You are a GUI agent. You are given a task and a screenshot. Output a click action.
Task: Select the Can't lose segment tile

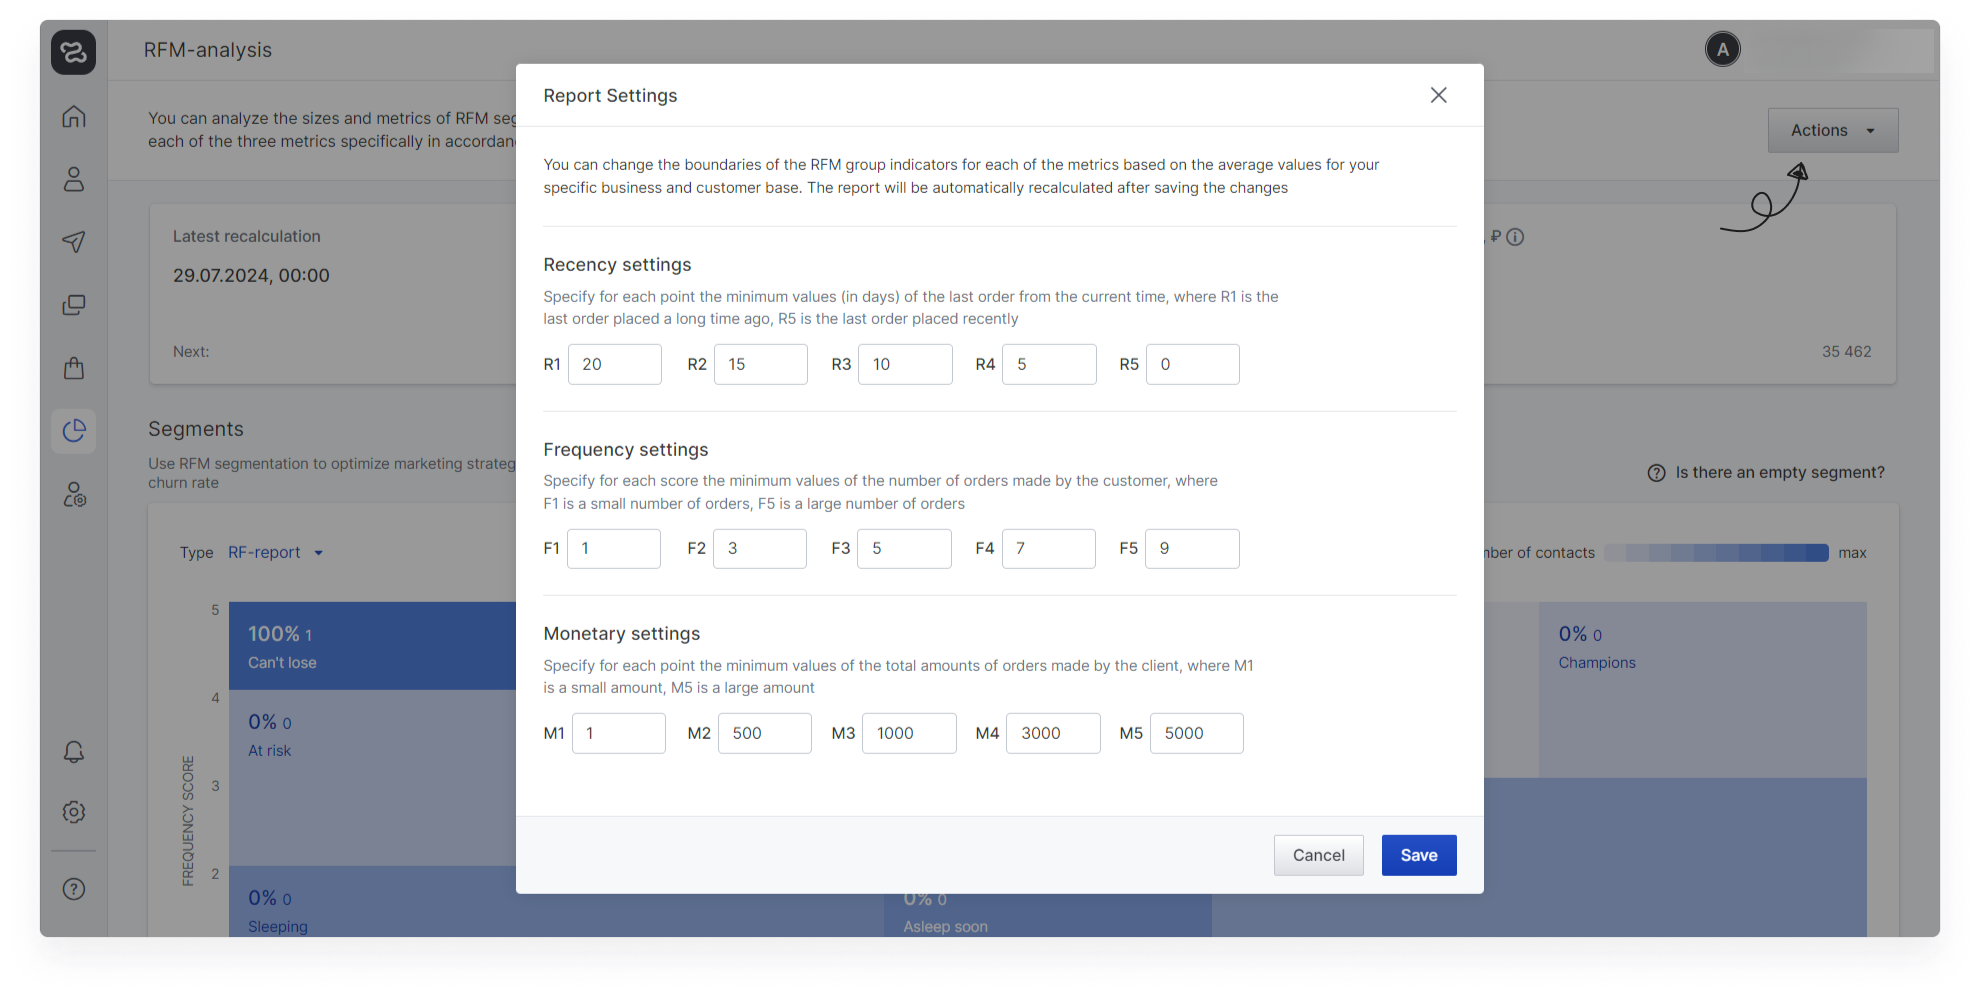(x=372, y=646)
